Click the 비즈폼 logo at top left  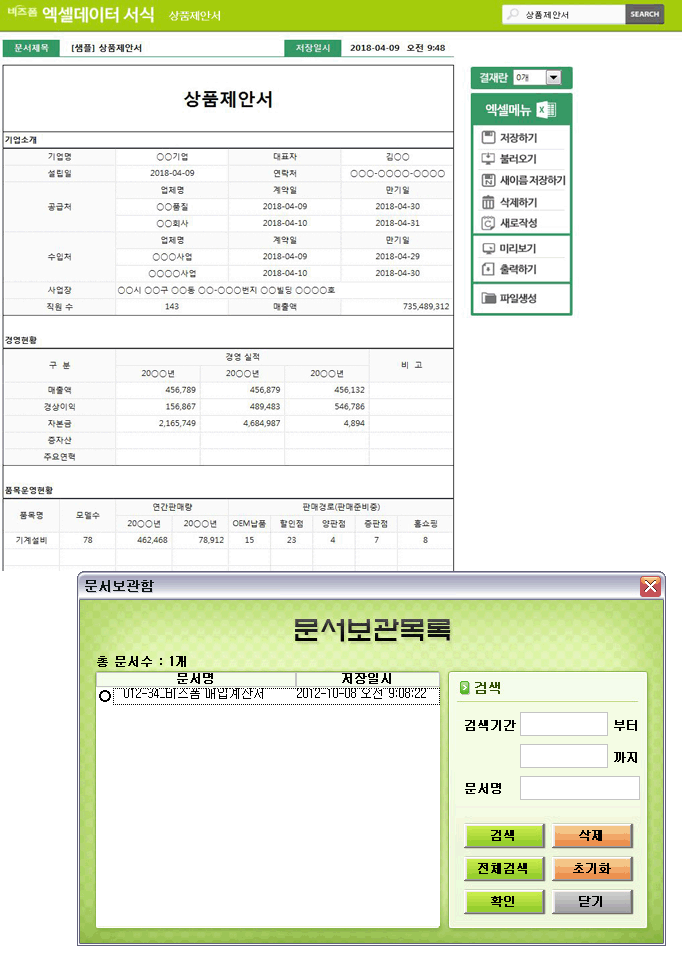23,12
